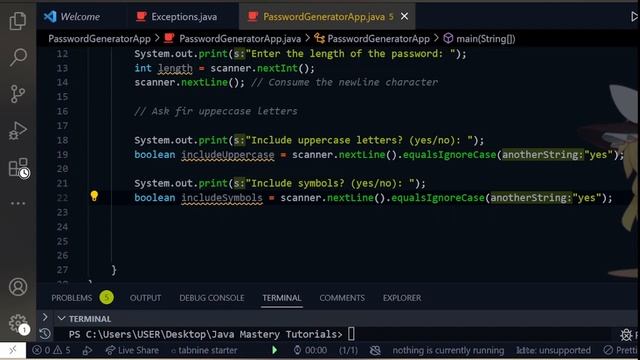Click the debug icon at terminal right edge
The height and width of the screenshot is (360, 640).
(626, 335)
